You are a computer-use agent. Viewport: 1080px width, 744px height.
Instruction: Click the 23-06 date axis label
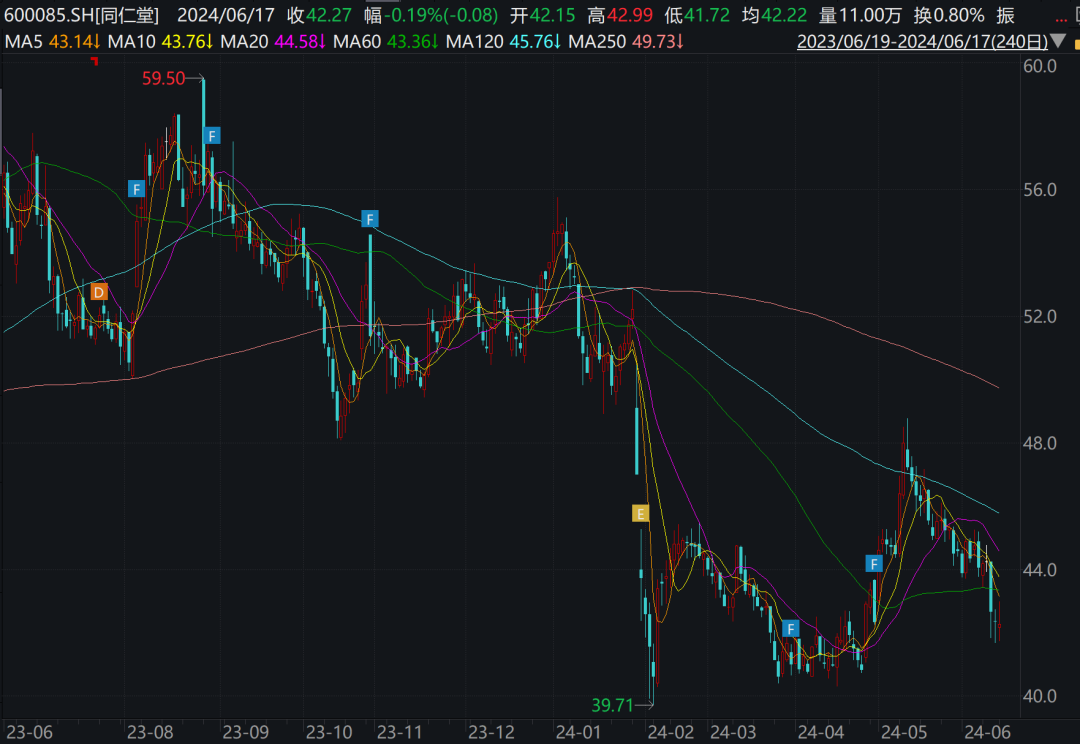coord(28,732)
